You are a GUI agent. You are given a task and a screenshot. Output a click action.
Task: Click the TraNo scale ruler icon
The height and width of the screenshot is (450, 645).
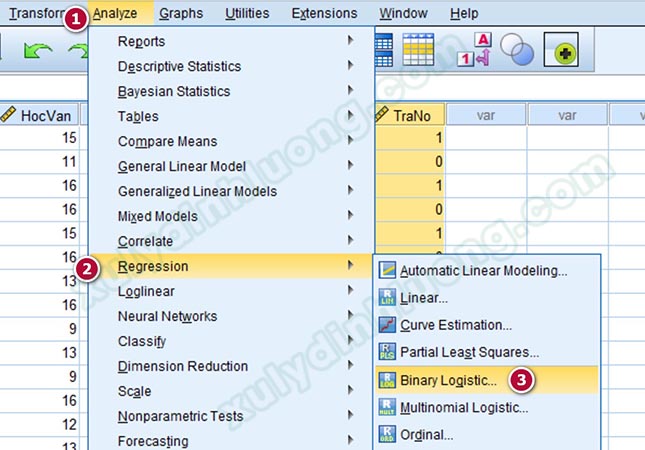click(x=382, y=114)
